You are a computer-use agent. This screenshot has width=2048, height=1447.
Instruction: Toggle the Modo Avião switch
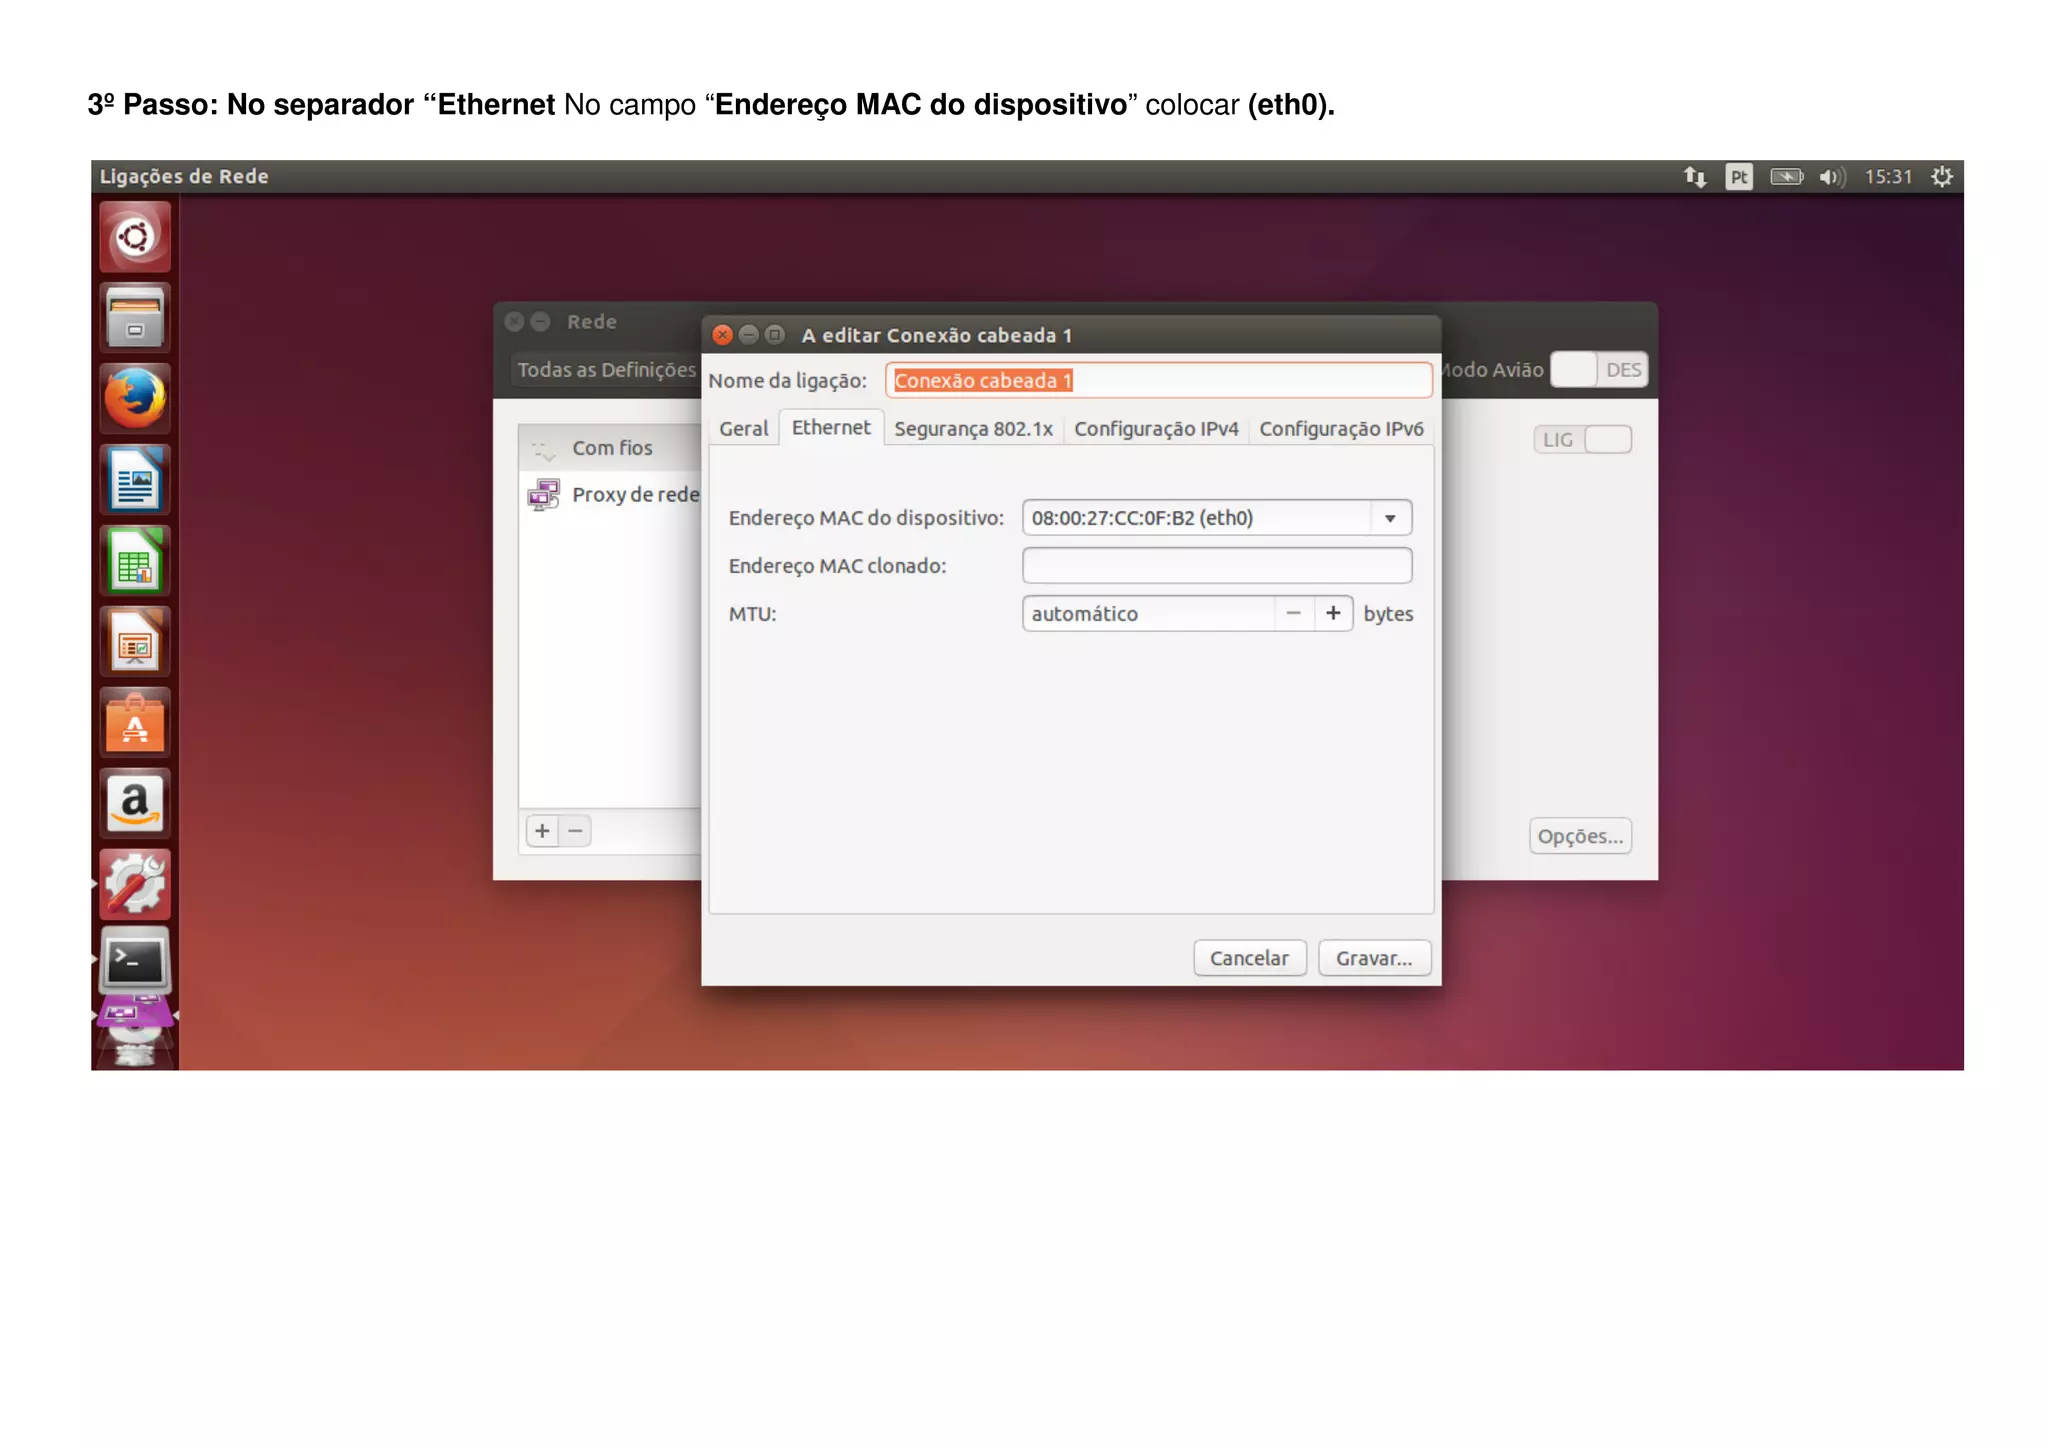pos(1598,370)
